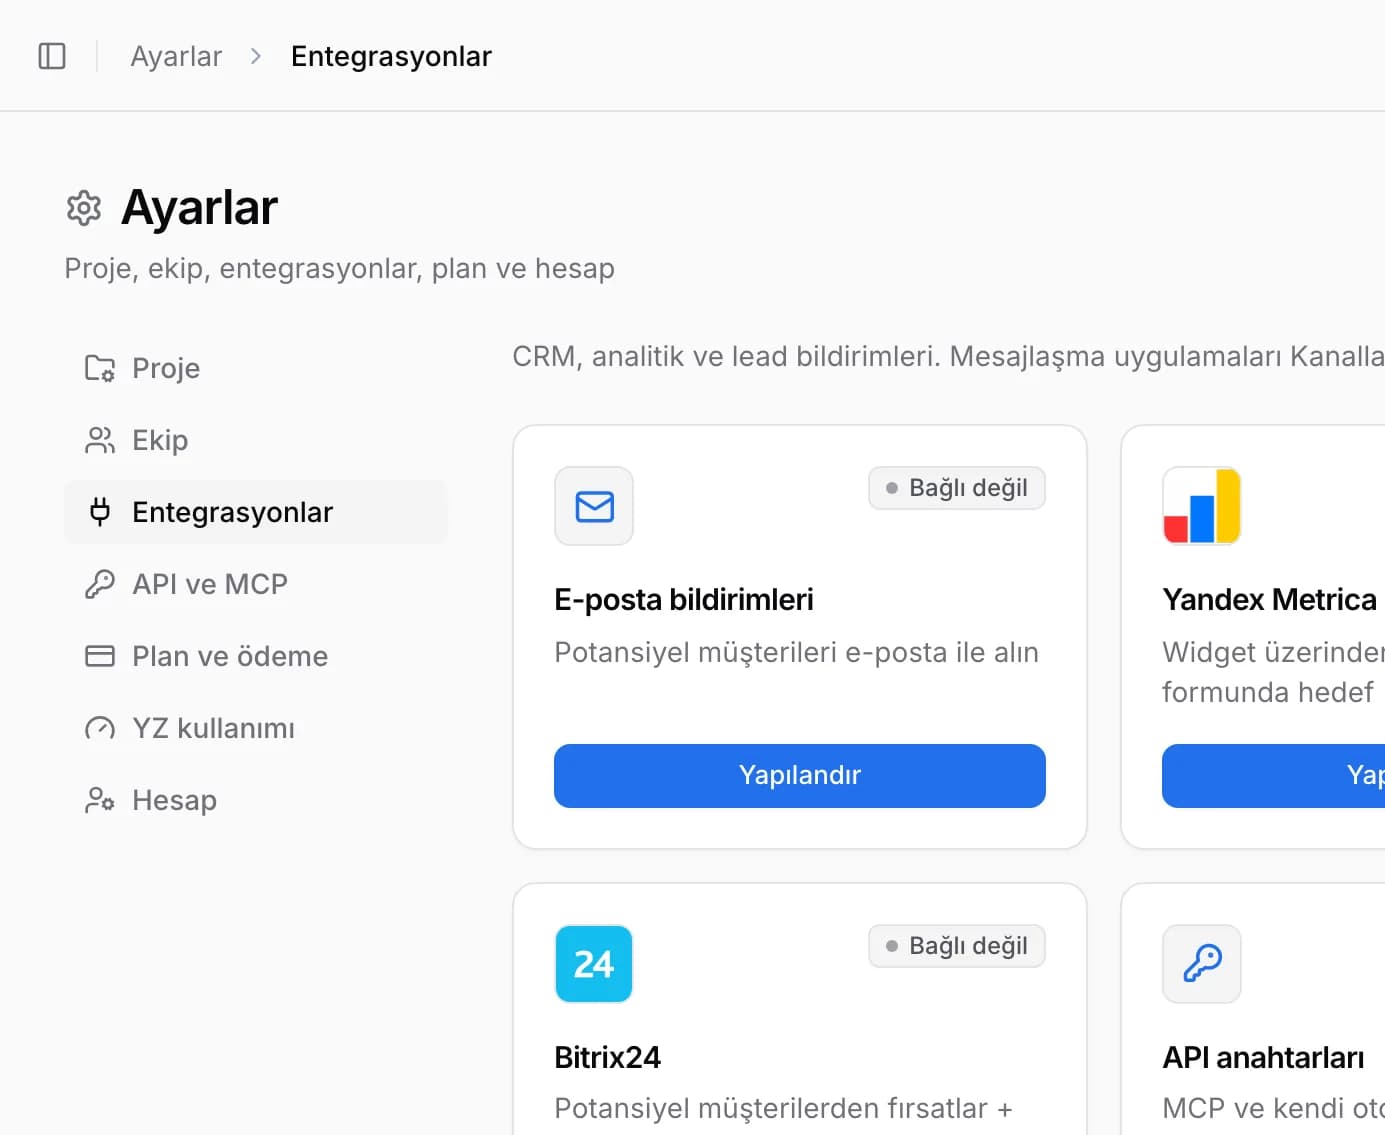Click the Hesap user-settings icon
The image size is (1385, 1135).
point(100,800)
